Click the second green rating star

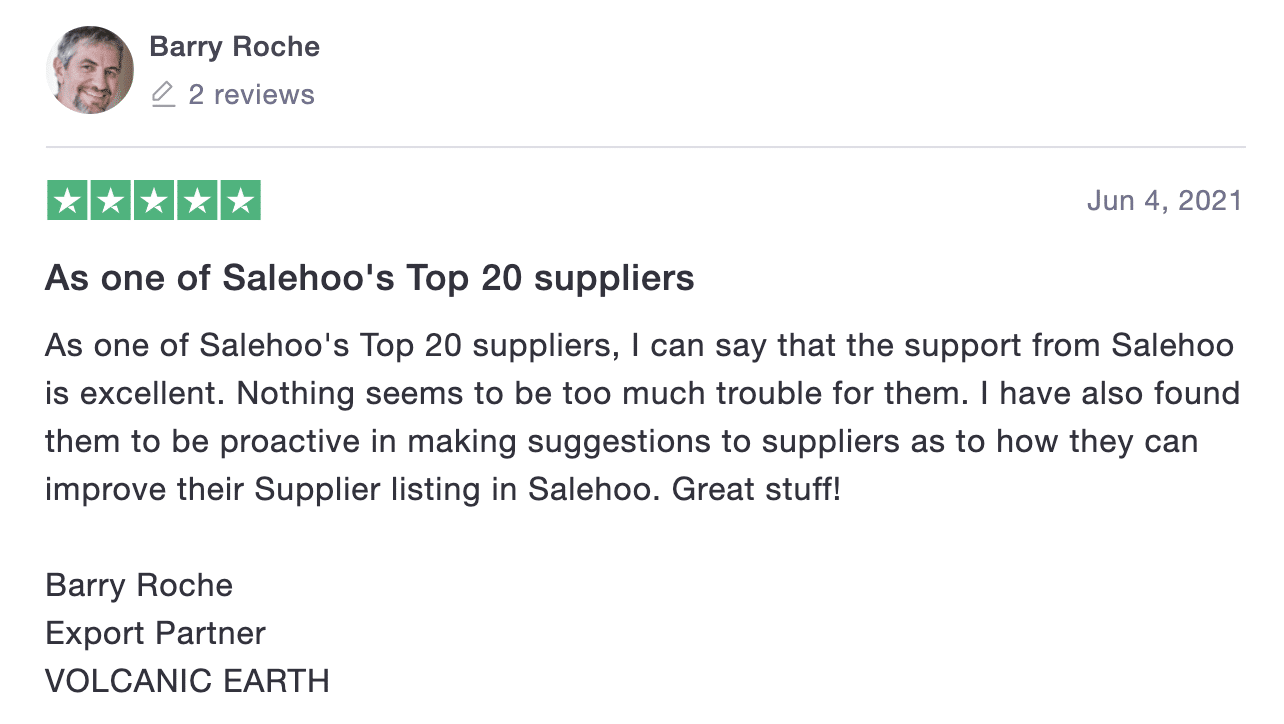click(110, 201)
